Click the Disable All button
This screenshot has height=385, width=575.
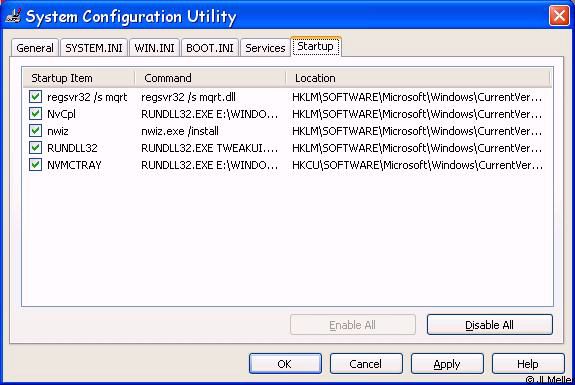pyautogui.click(x=490, y=325)
